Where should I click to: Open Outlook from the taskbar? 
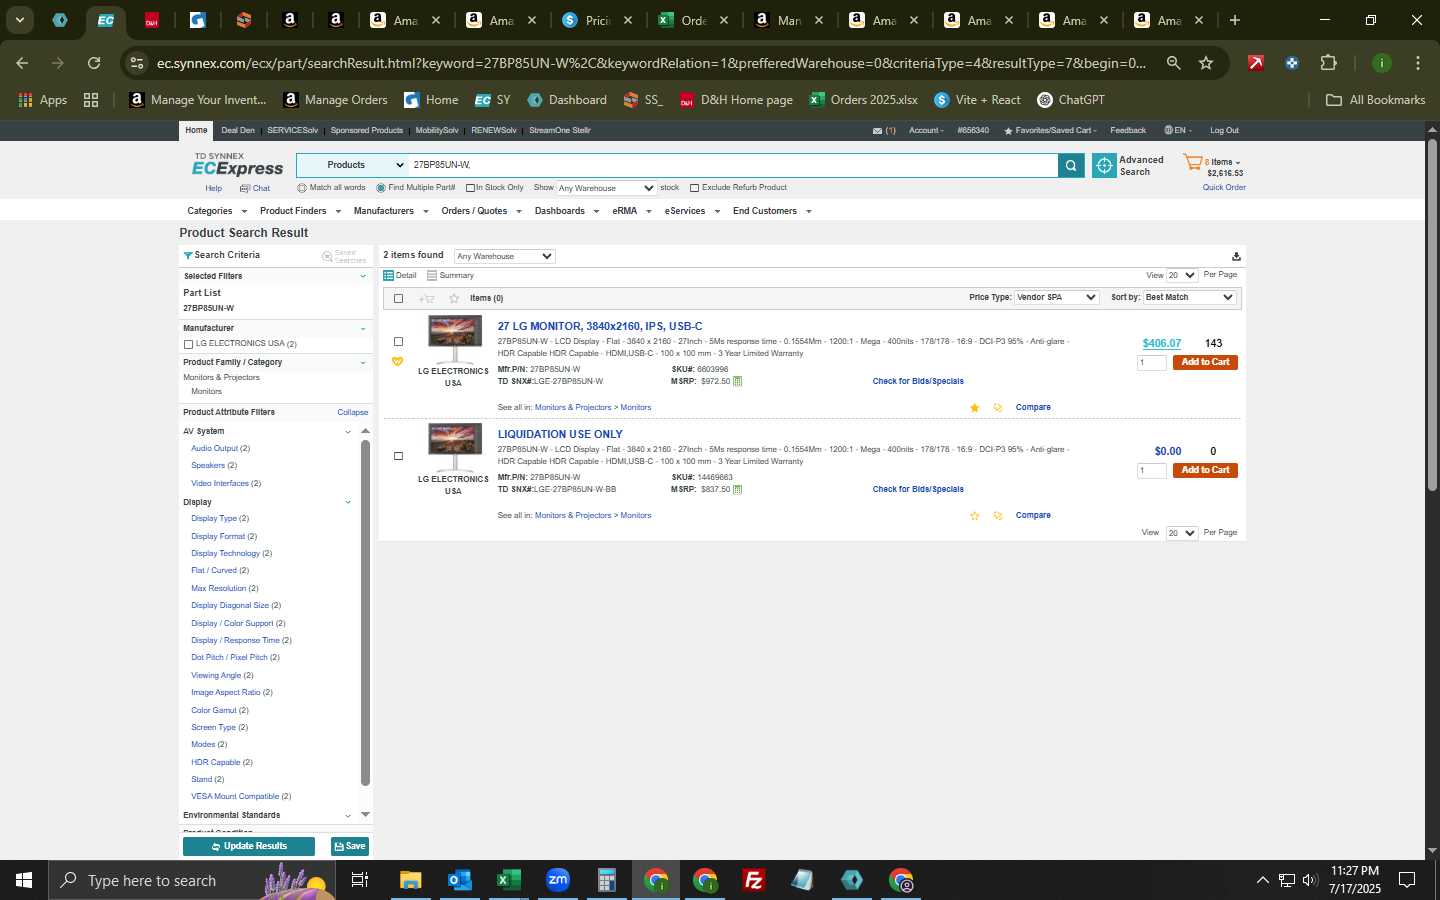[x=459, y=880]
